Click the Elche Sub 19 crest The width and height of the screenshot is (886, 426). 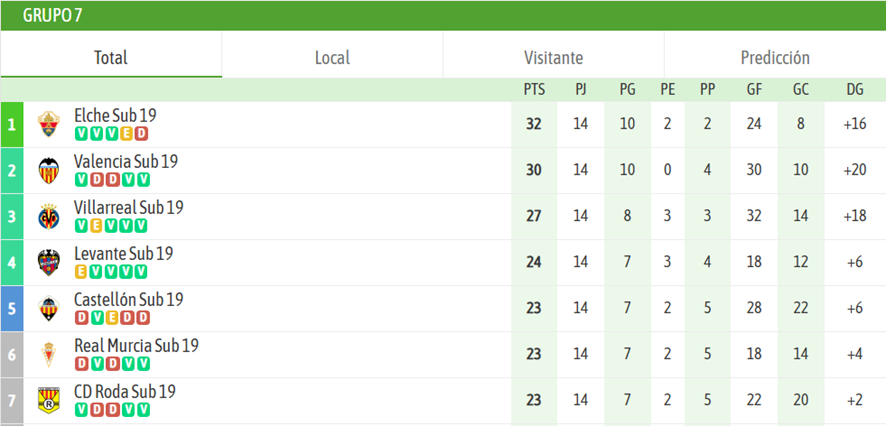click(49, 124)
